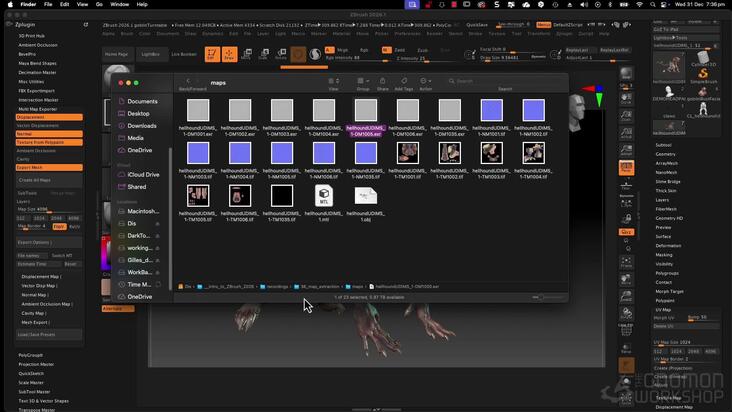Set map size with the 2048 button
The height and width of the screenshot is (412, 732).
[x=56, y=218]
